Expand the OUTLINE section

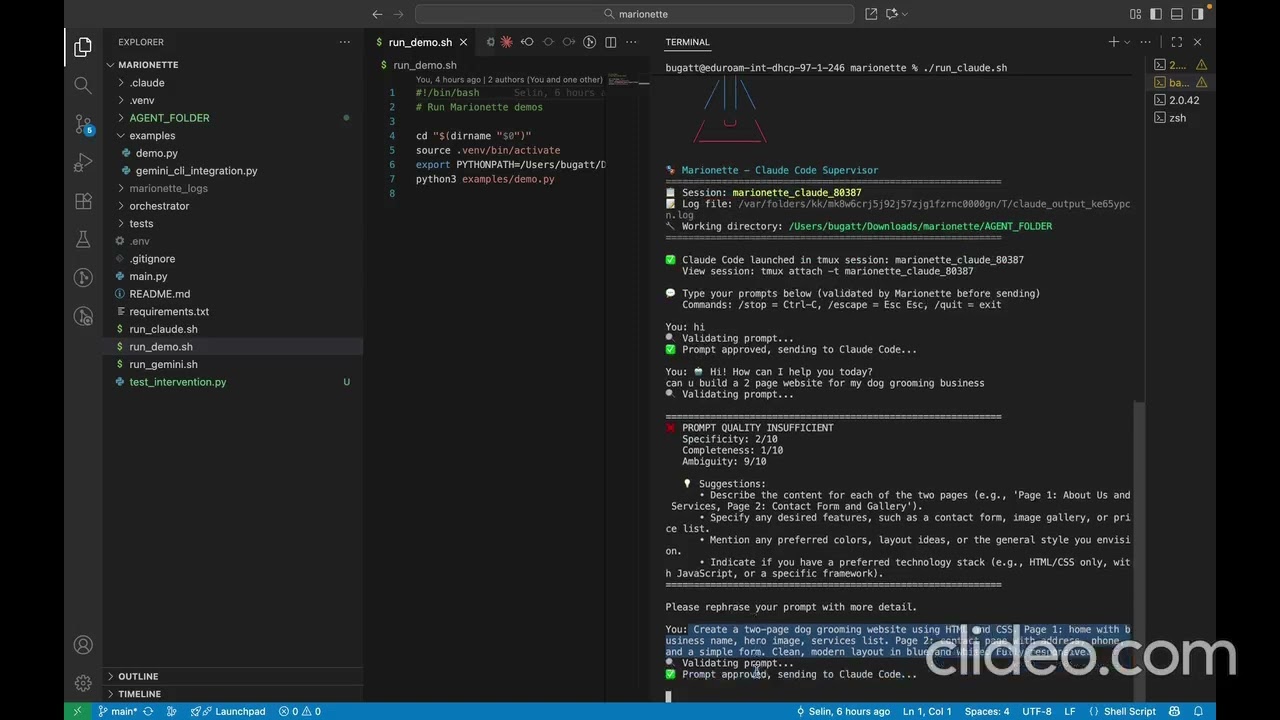[x=233, y=676]
